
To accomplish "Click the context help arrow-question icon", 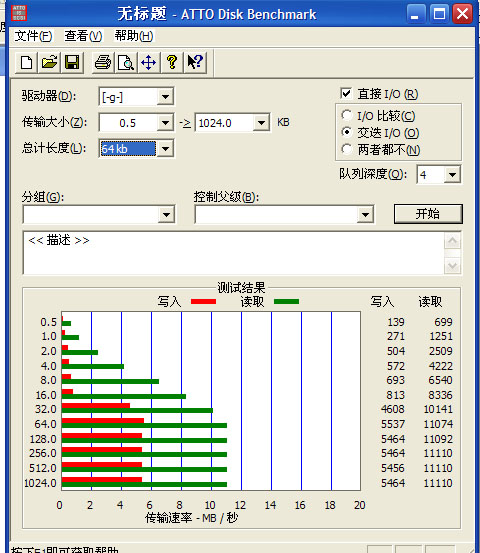I will [195, 63].
